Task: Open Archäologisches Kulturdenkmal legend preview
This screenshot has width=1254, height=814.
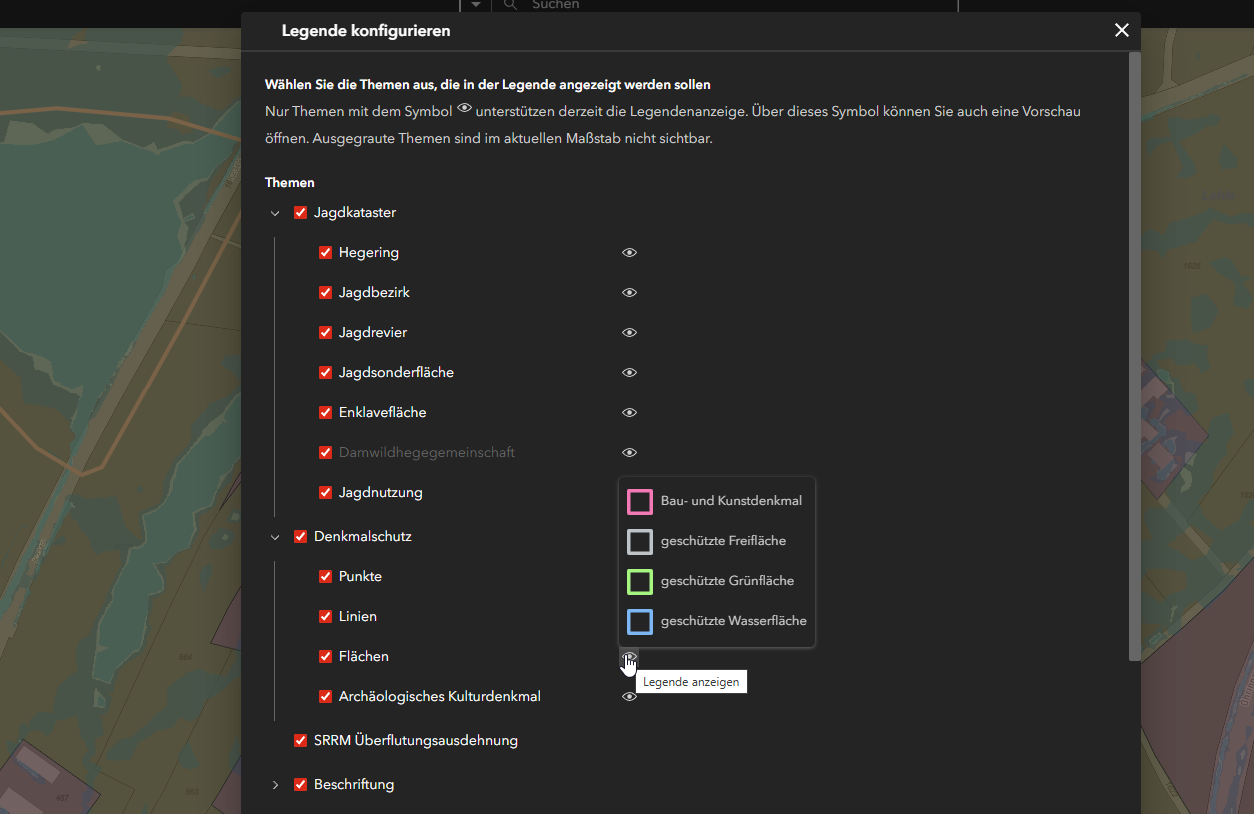Action: (x=629, y=697)
